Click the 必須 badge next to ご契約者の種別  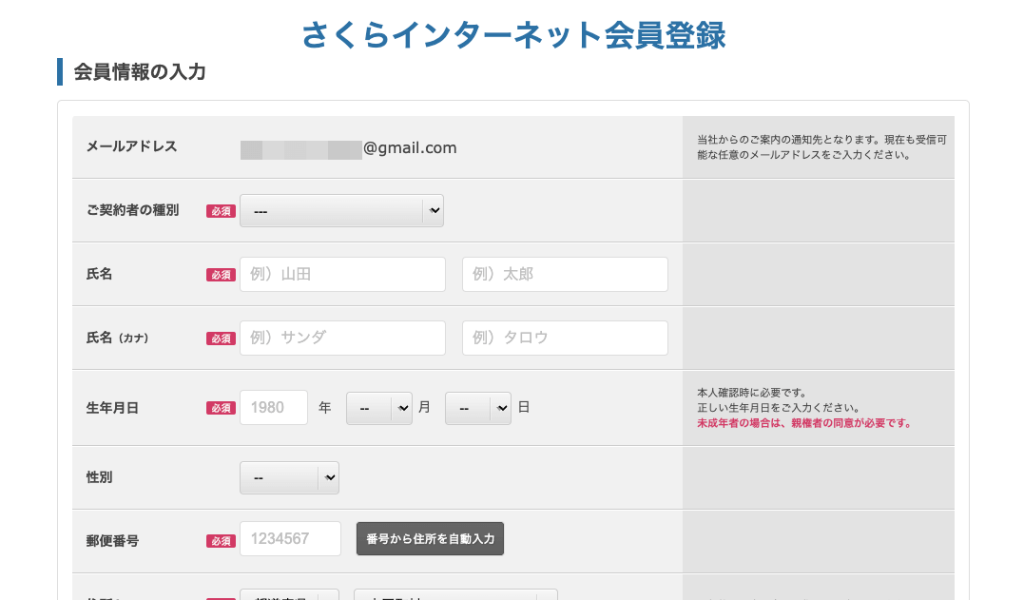[221, 211]
